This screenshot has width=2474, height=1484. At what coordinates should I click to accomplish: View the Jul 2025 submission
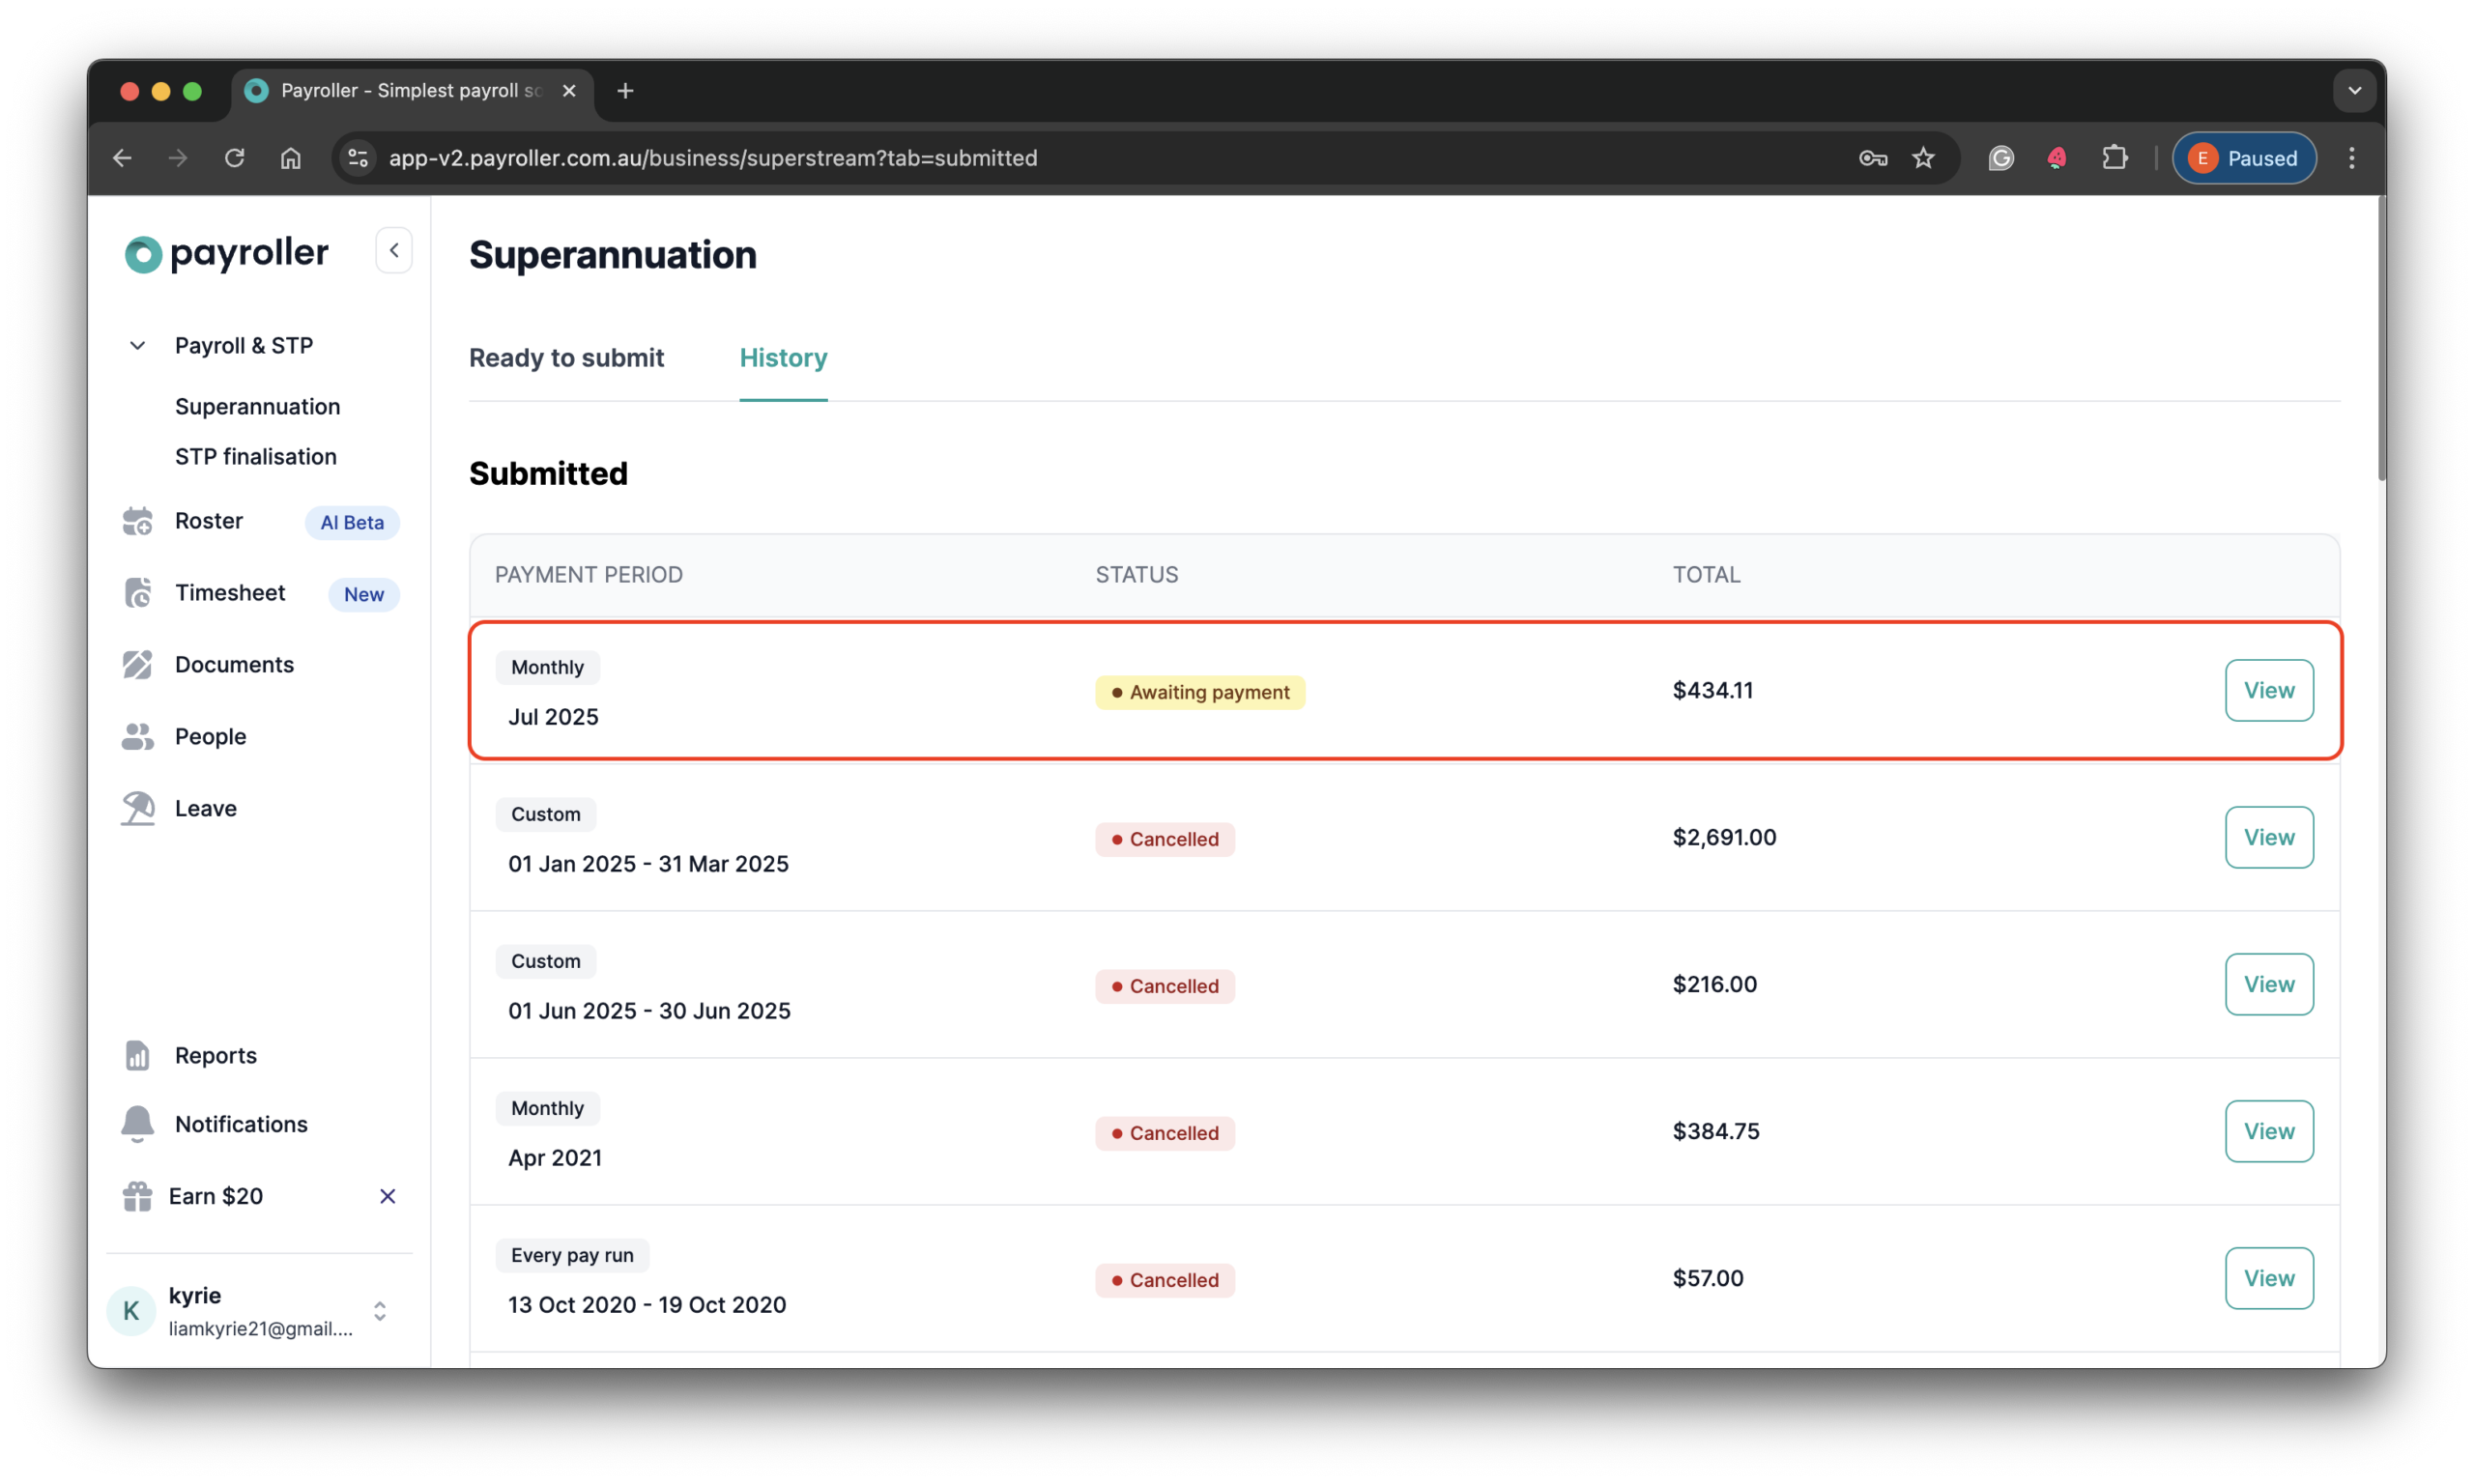pos(2268,690)
